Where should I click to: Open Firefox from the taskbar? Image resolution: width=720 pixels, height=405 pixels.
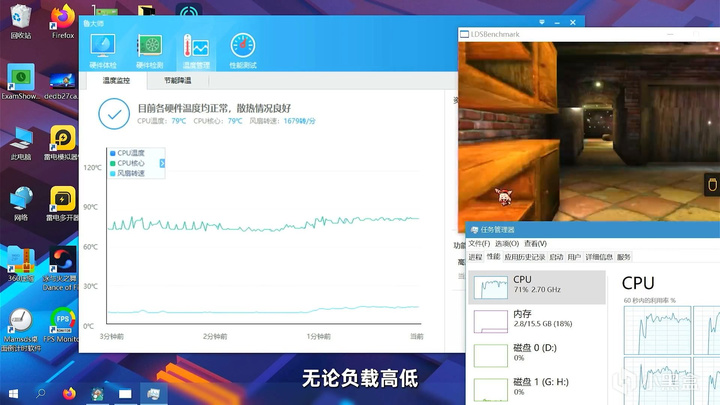69,394
